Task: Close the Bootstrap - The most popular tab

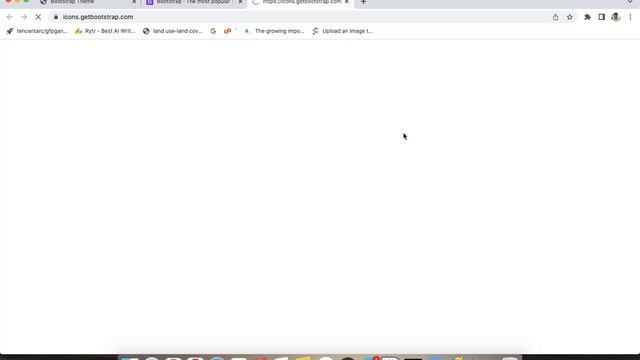Action: click(x=240, y=2)
